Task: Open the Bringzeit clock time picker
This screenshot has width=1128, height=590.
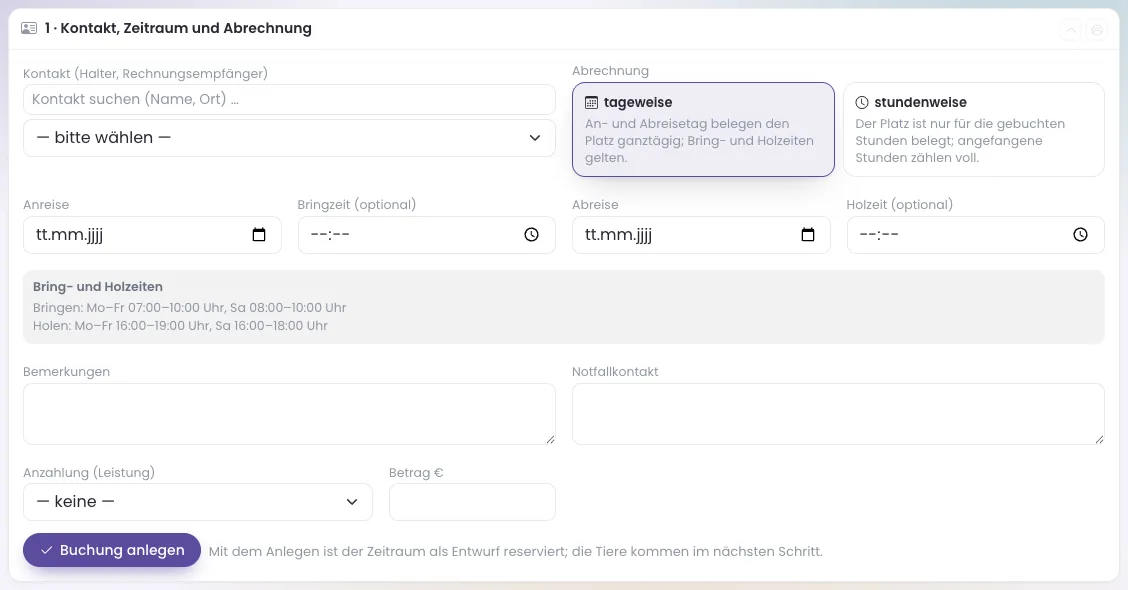Action: pos(532,235)
